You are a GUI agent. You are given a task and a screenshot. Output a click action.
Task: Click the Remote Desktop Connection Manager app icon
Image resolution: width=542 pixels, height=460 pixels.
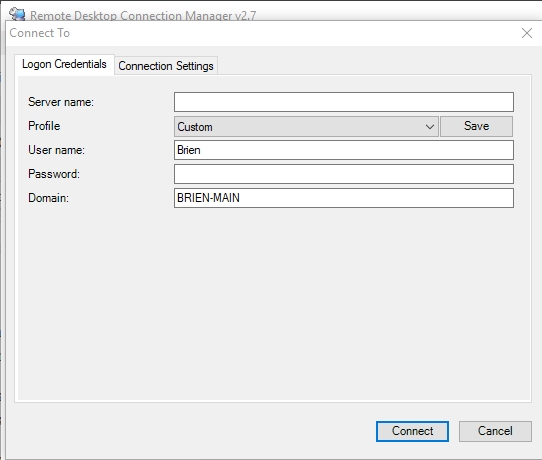click(x=17, y=14)
